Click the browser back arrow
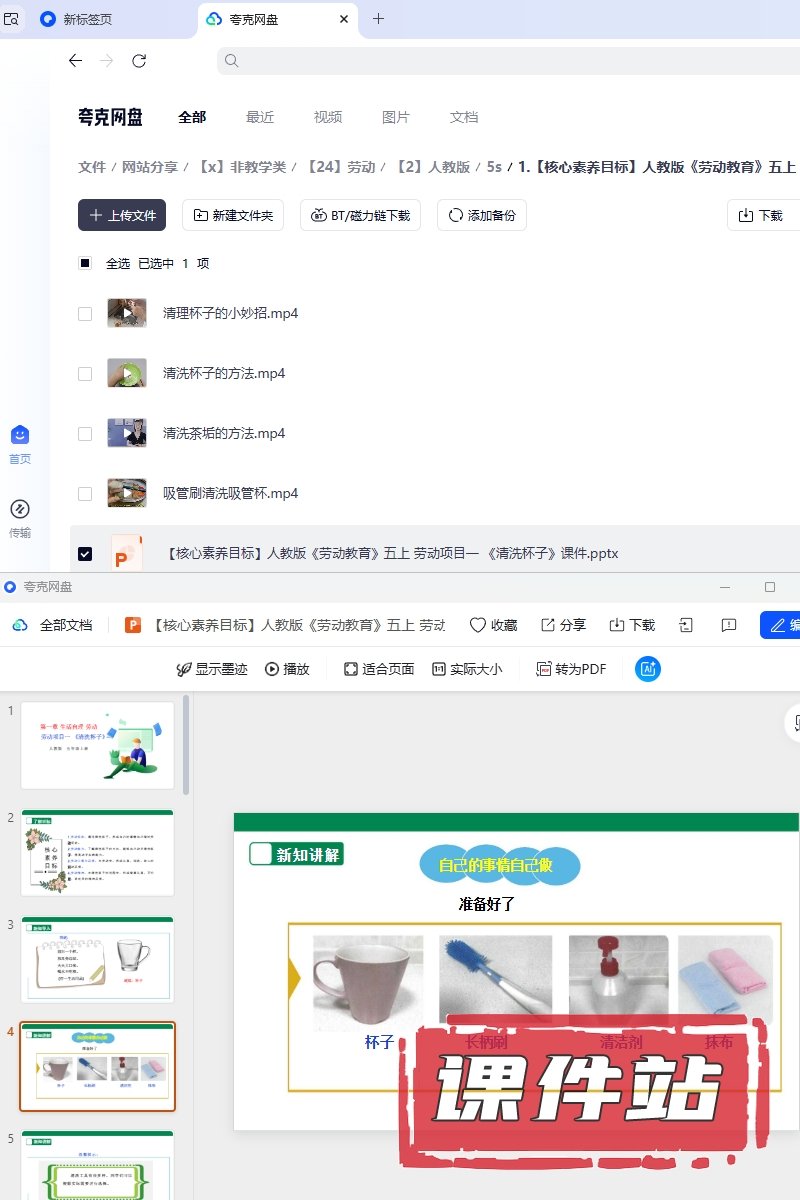This screenshot has width=800, height=1200. coord(75,61)
